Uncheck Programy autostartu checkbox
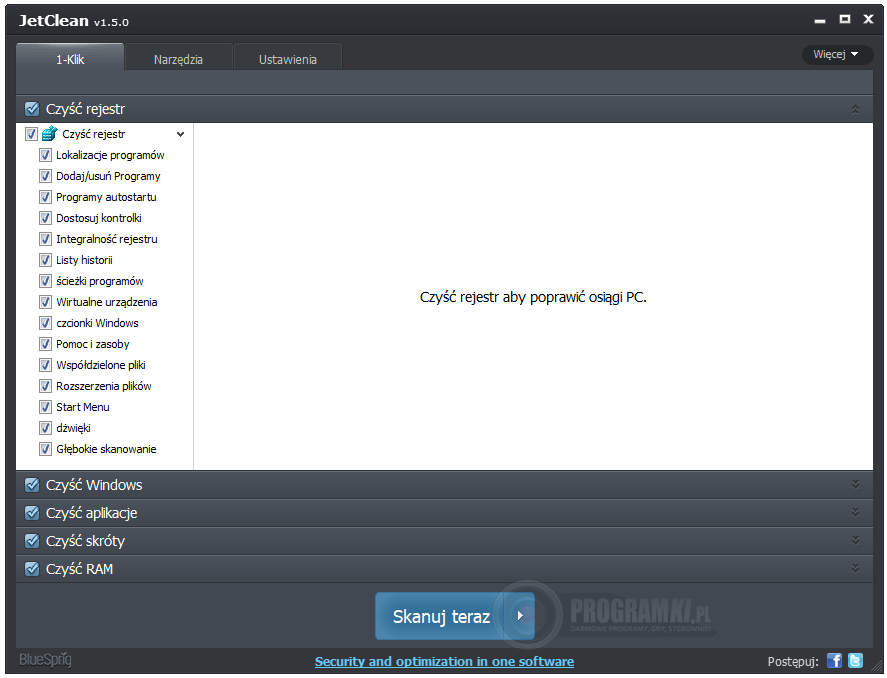This screenshot has height=678, width=887. point(45,197)
